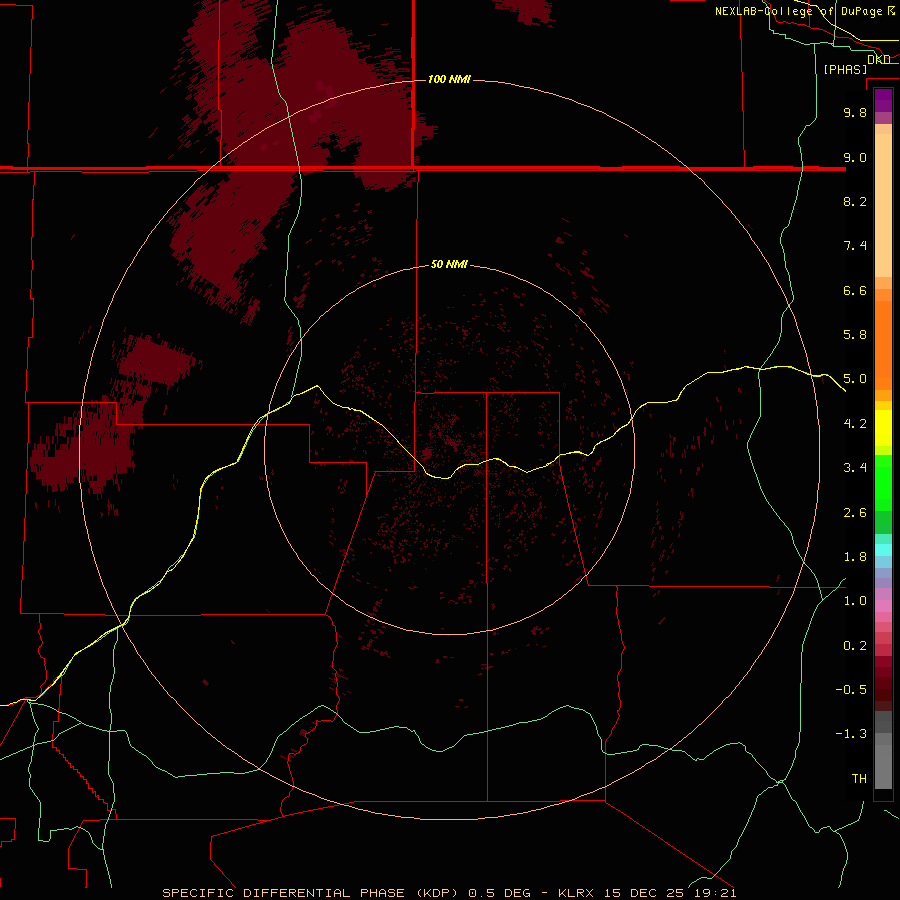Click the 5.8 scale value
The image size is (900, 900).
pos(855,335)
